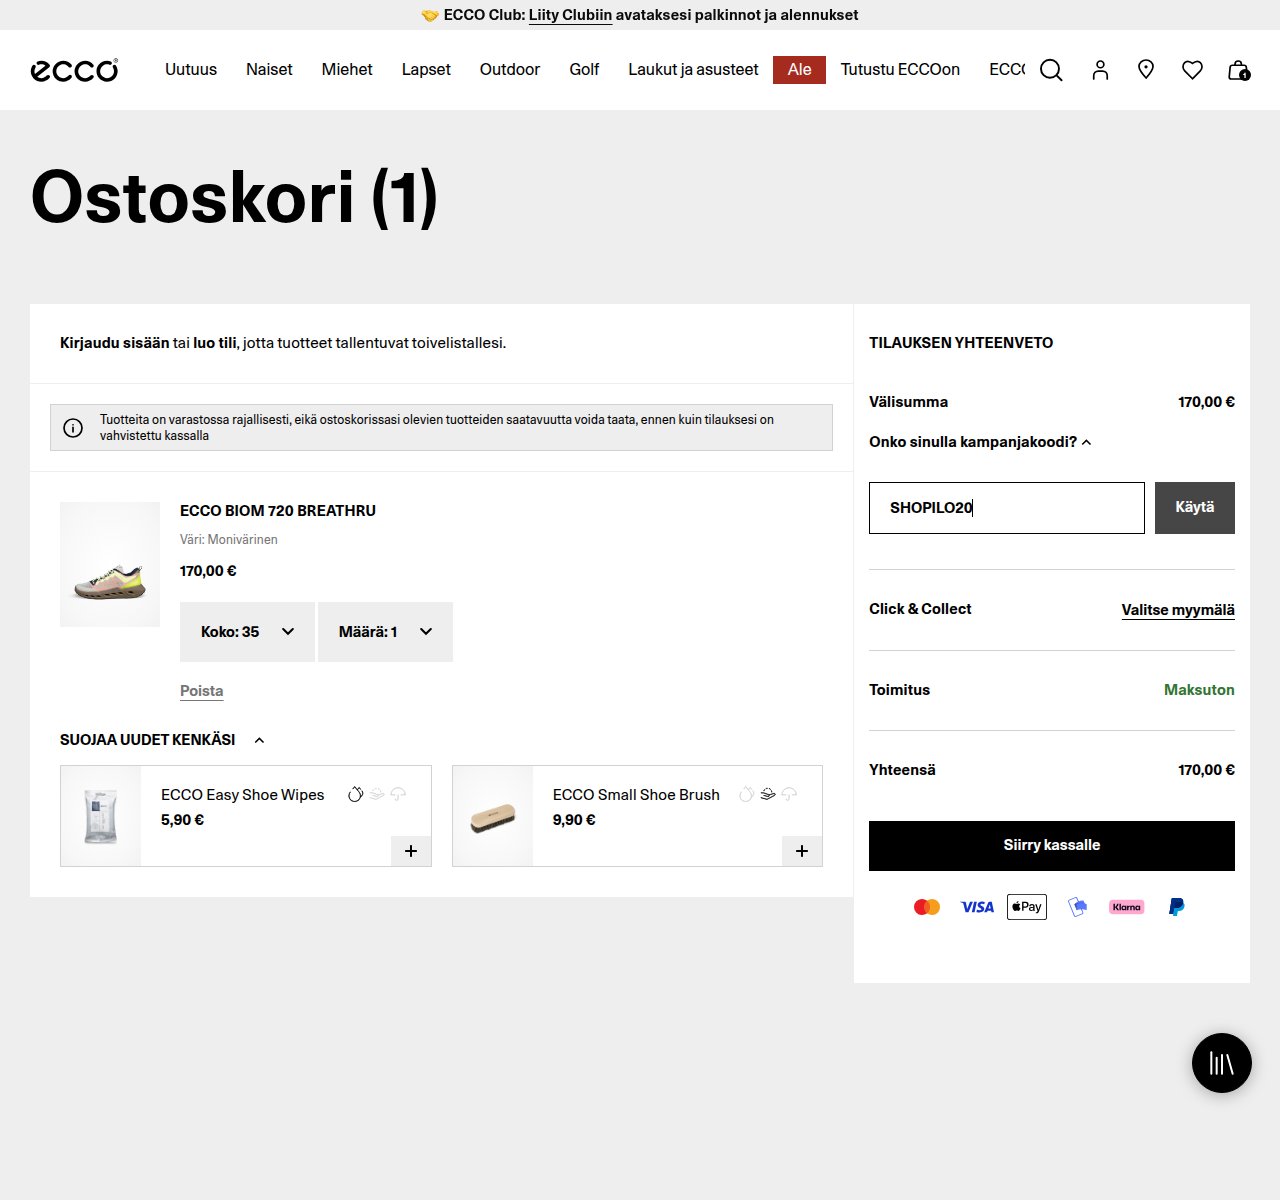The image size is (1280, 1200).
Task: Click the Klarna payment icon
Action: click(x=1127, y=907)
